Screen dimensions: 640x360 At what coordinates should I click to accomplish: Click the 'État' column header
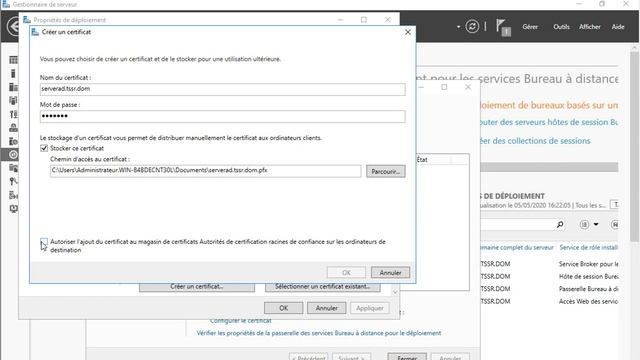tap(422, 160)
